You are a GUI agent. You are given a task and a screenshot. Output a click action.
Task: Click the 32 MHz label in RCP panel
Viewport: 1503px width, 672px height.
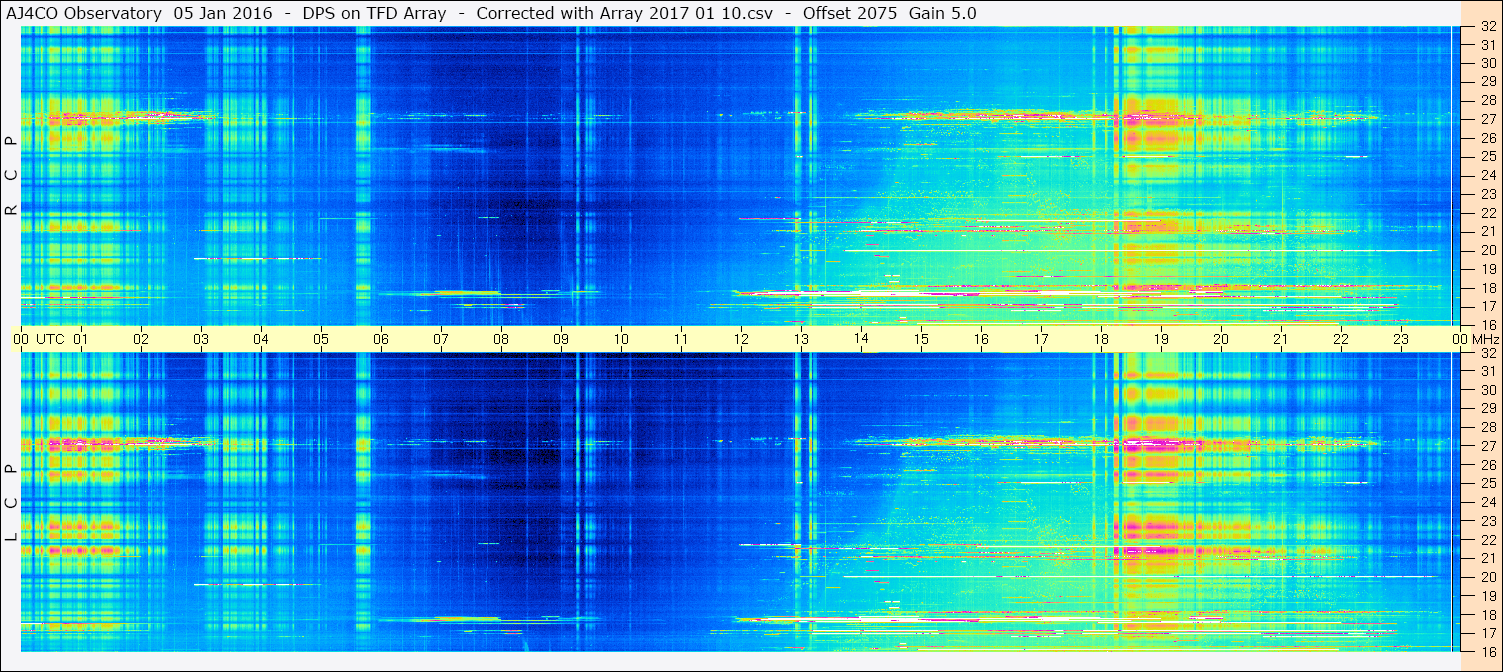[x=1487, y=27]
